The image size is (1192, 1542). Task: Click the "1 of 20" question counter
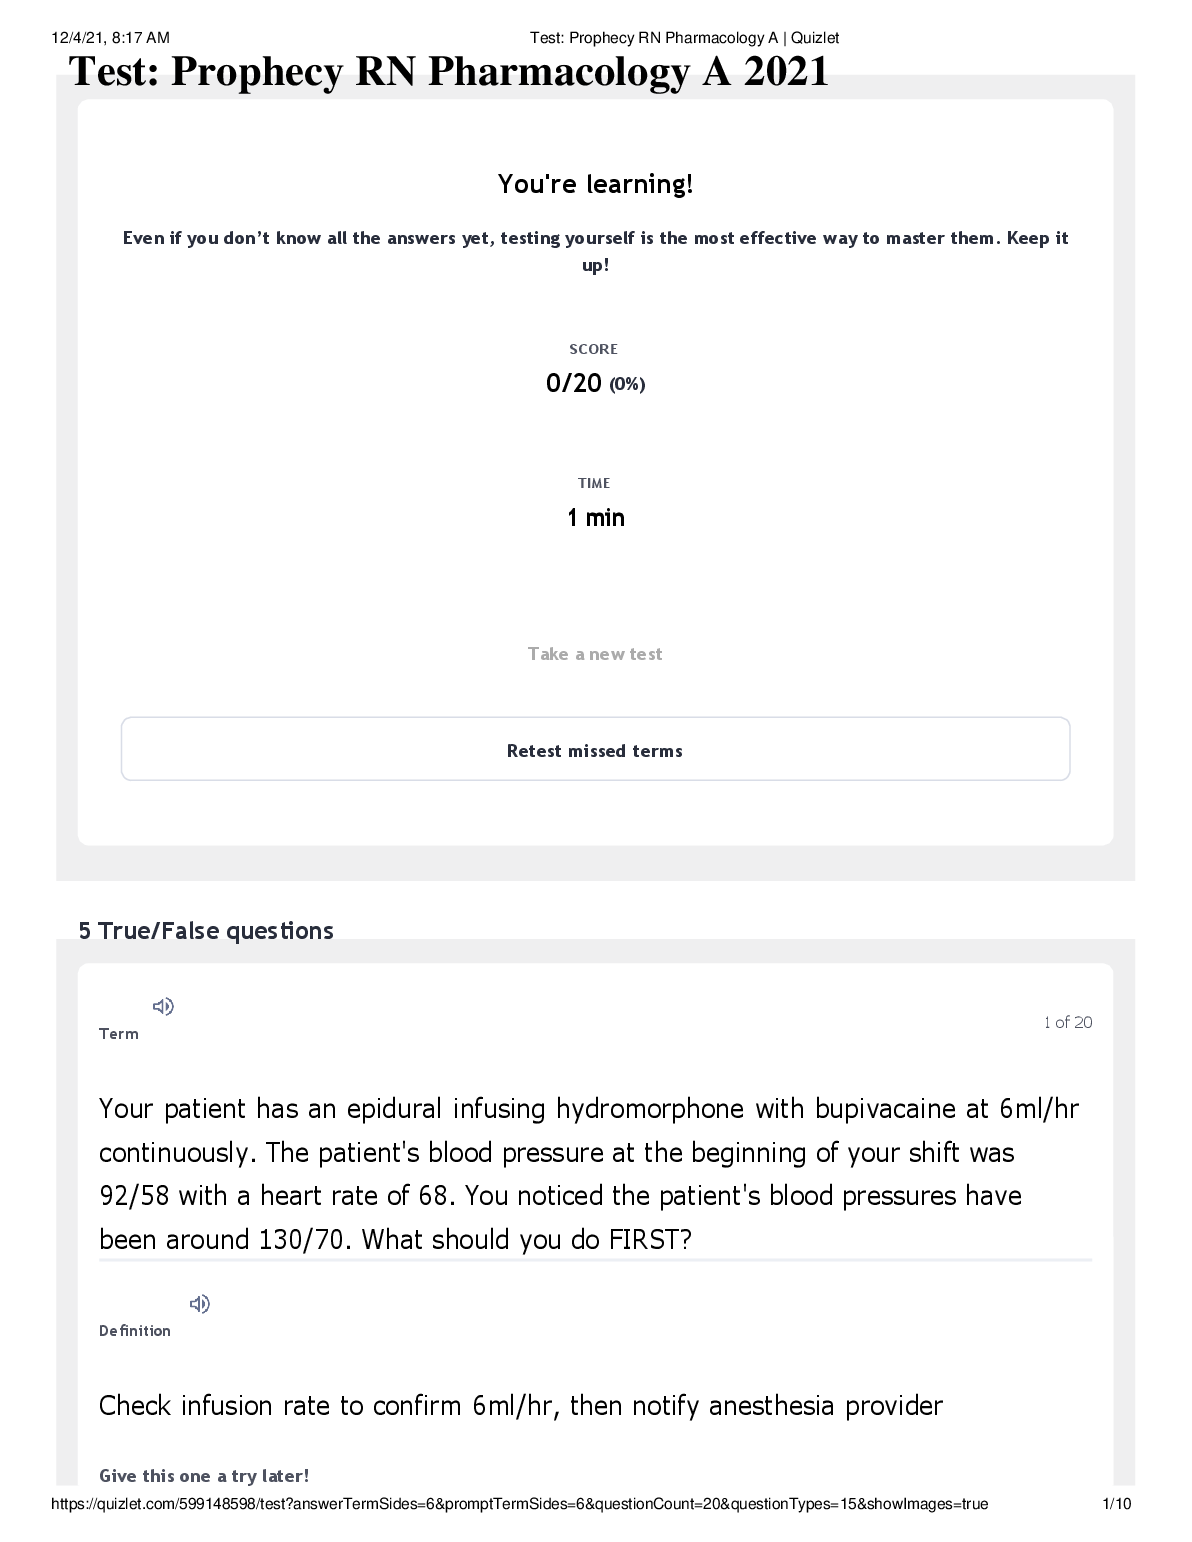(x=1067, y=1022)
